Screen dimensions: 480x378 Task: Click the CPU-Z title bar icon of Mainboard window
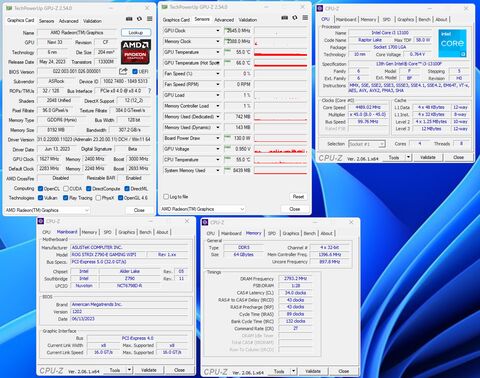point(41,221)
